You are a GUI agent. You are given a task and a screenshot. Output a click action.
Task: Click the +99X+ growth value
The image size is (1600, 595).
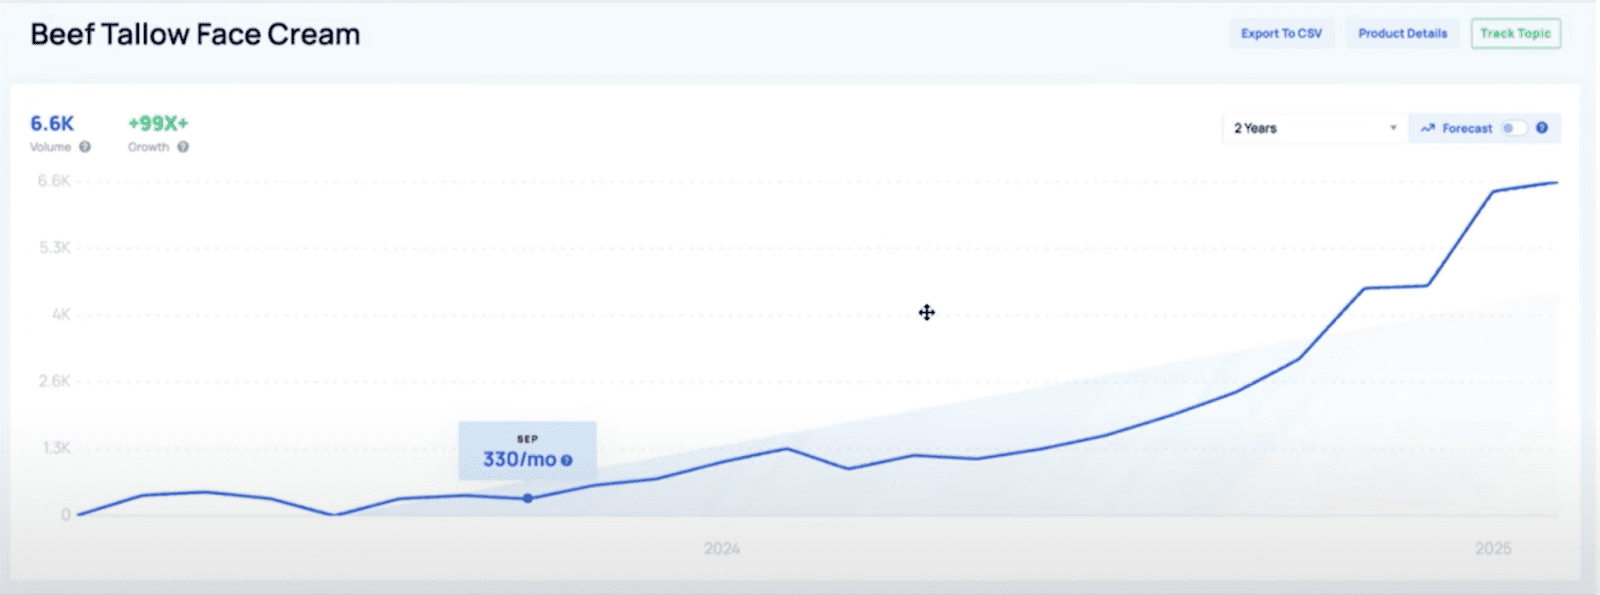tap(158, 123)
